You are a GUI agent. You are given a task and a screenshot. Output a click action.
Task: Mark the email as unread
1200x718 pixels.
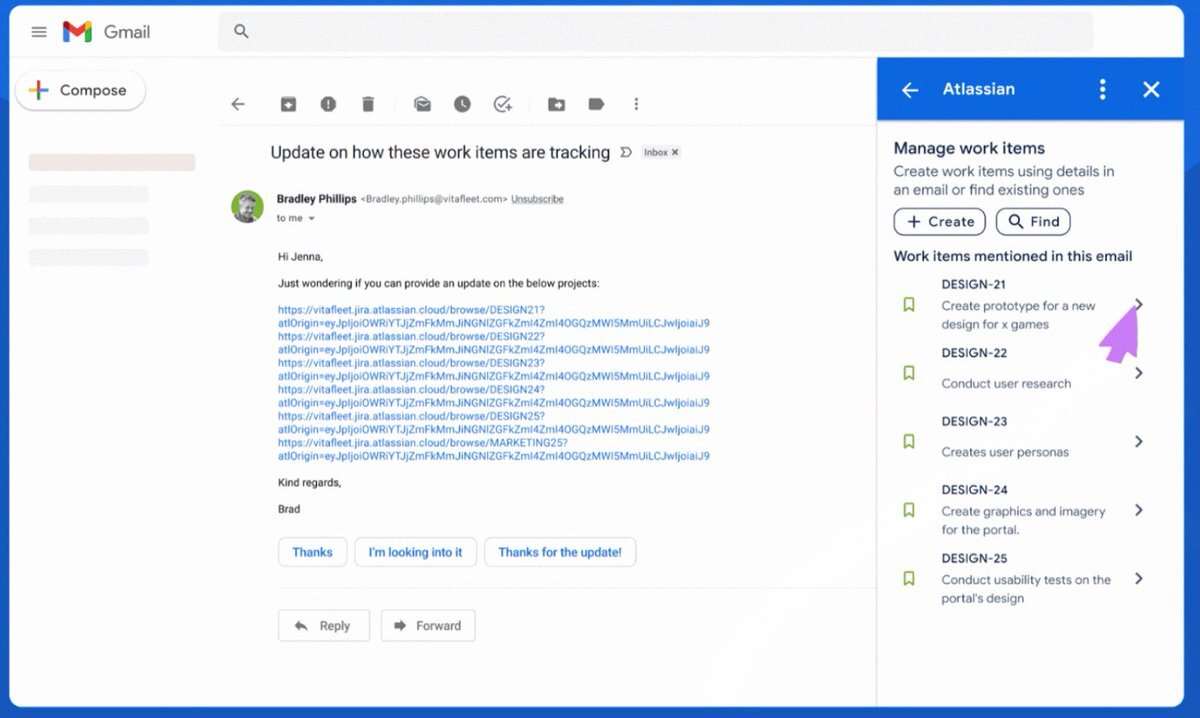click(x=422, y=104)
